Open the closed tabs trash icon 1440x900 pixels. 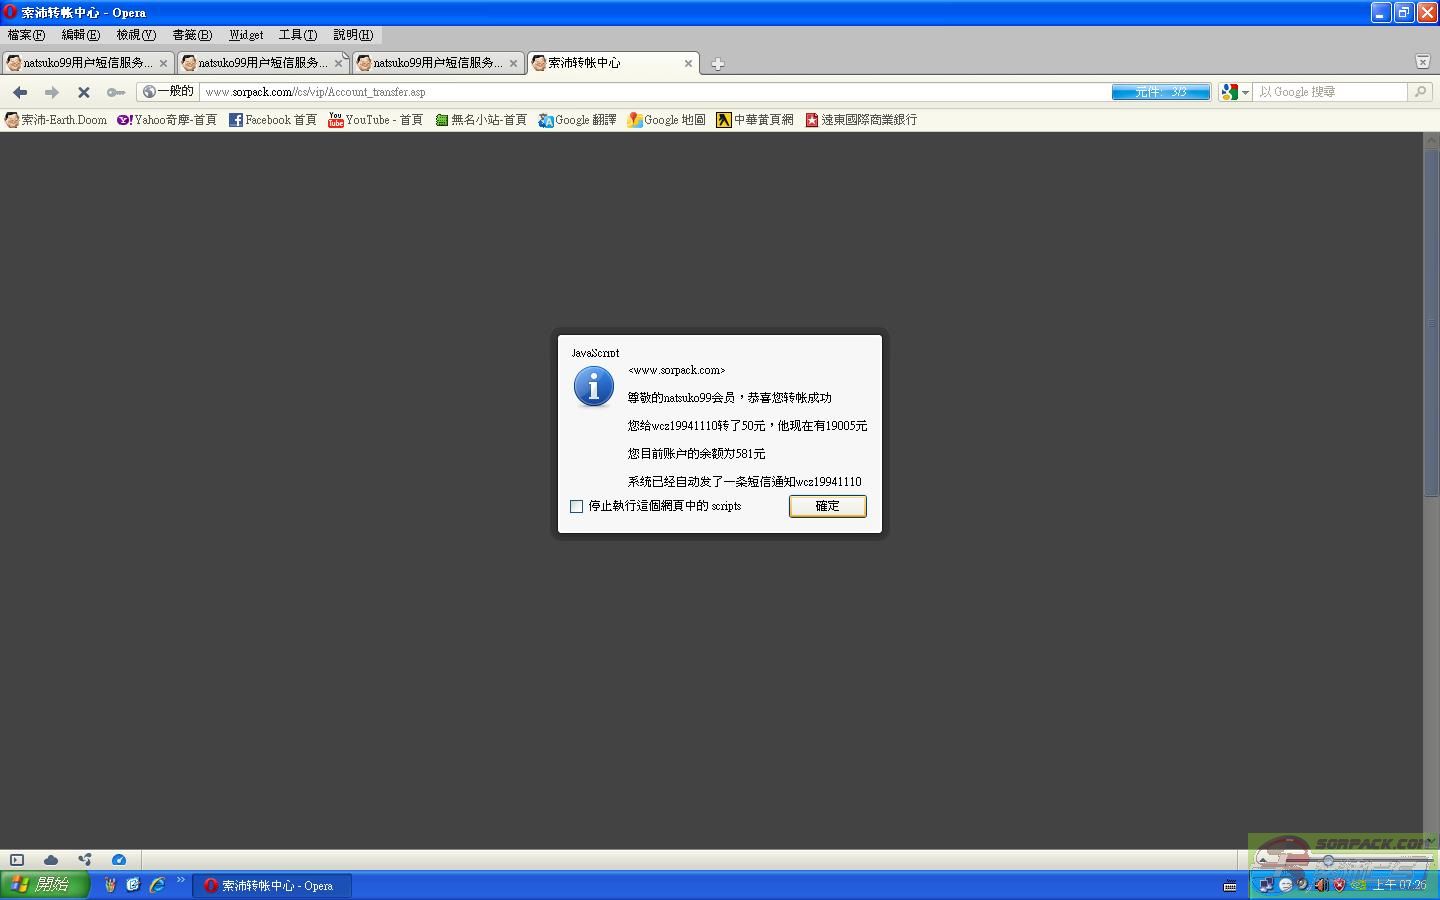point(1422,62)
